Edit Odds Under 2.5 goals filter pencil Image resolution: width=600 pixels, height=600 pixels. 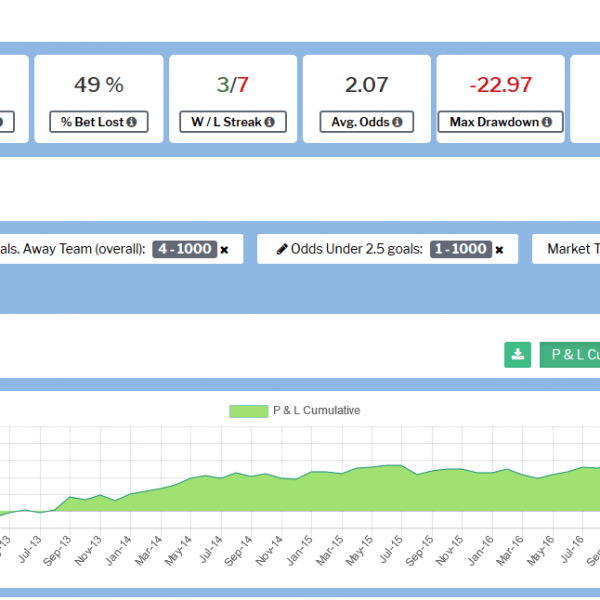282,249
